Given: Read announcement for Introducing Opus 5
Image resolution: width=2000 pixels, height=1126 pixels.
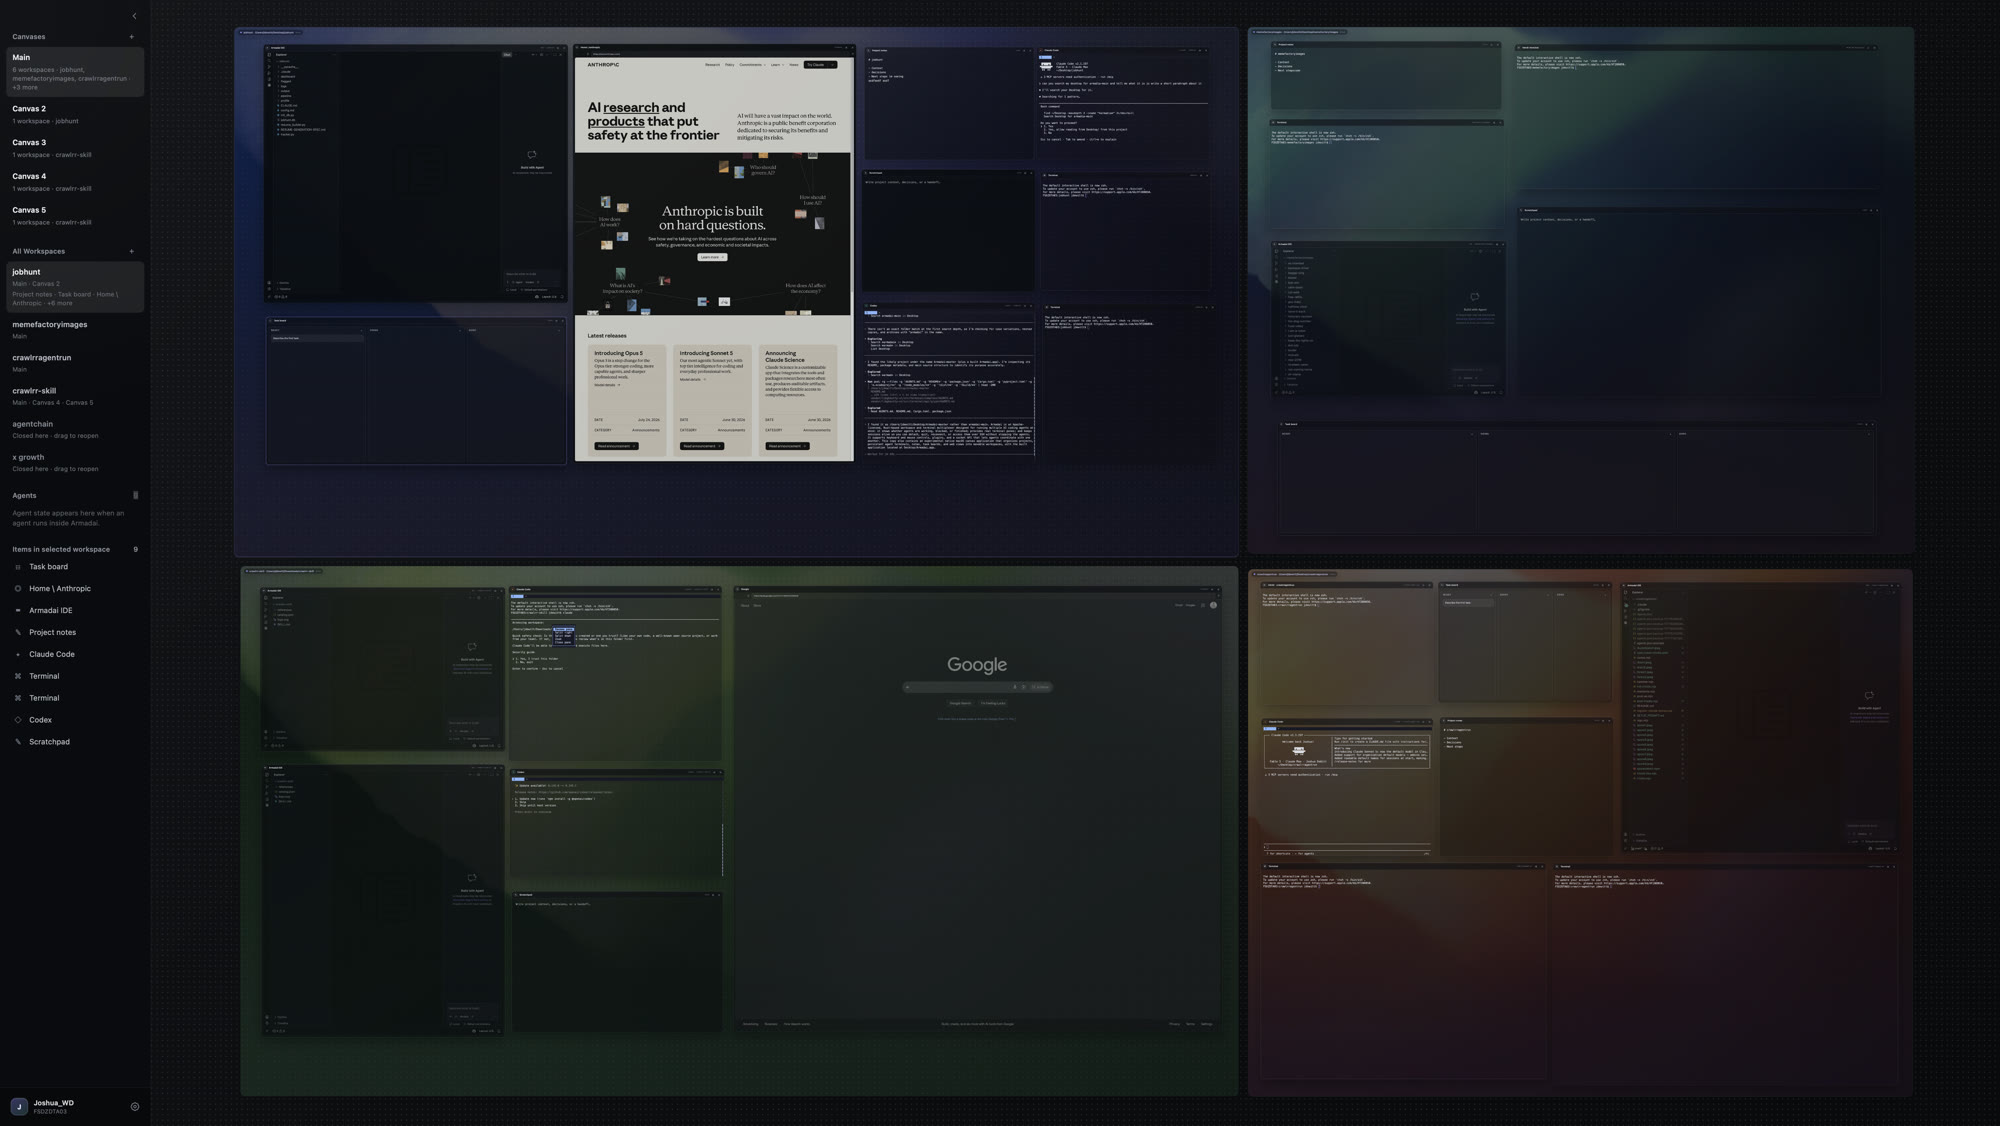Looking at the screenshot, I should point(616,446).
